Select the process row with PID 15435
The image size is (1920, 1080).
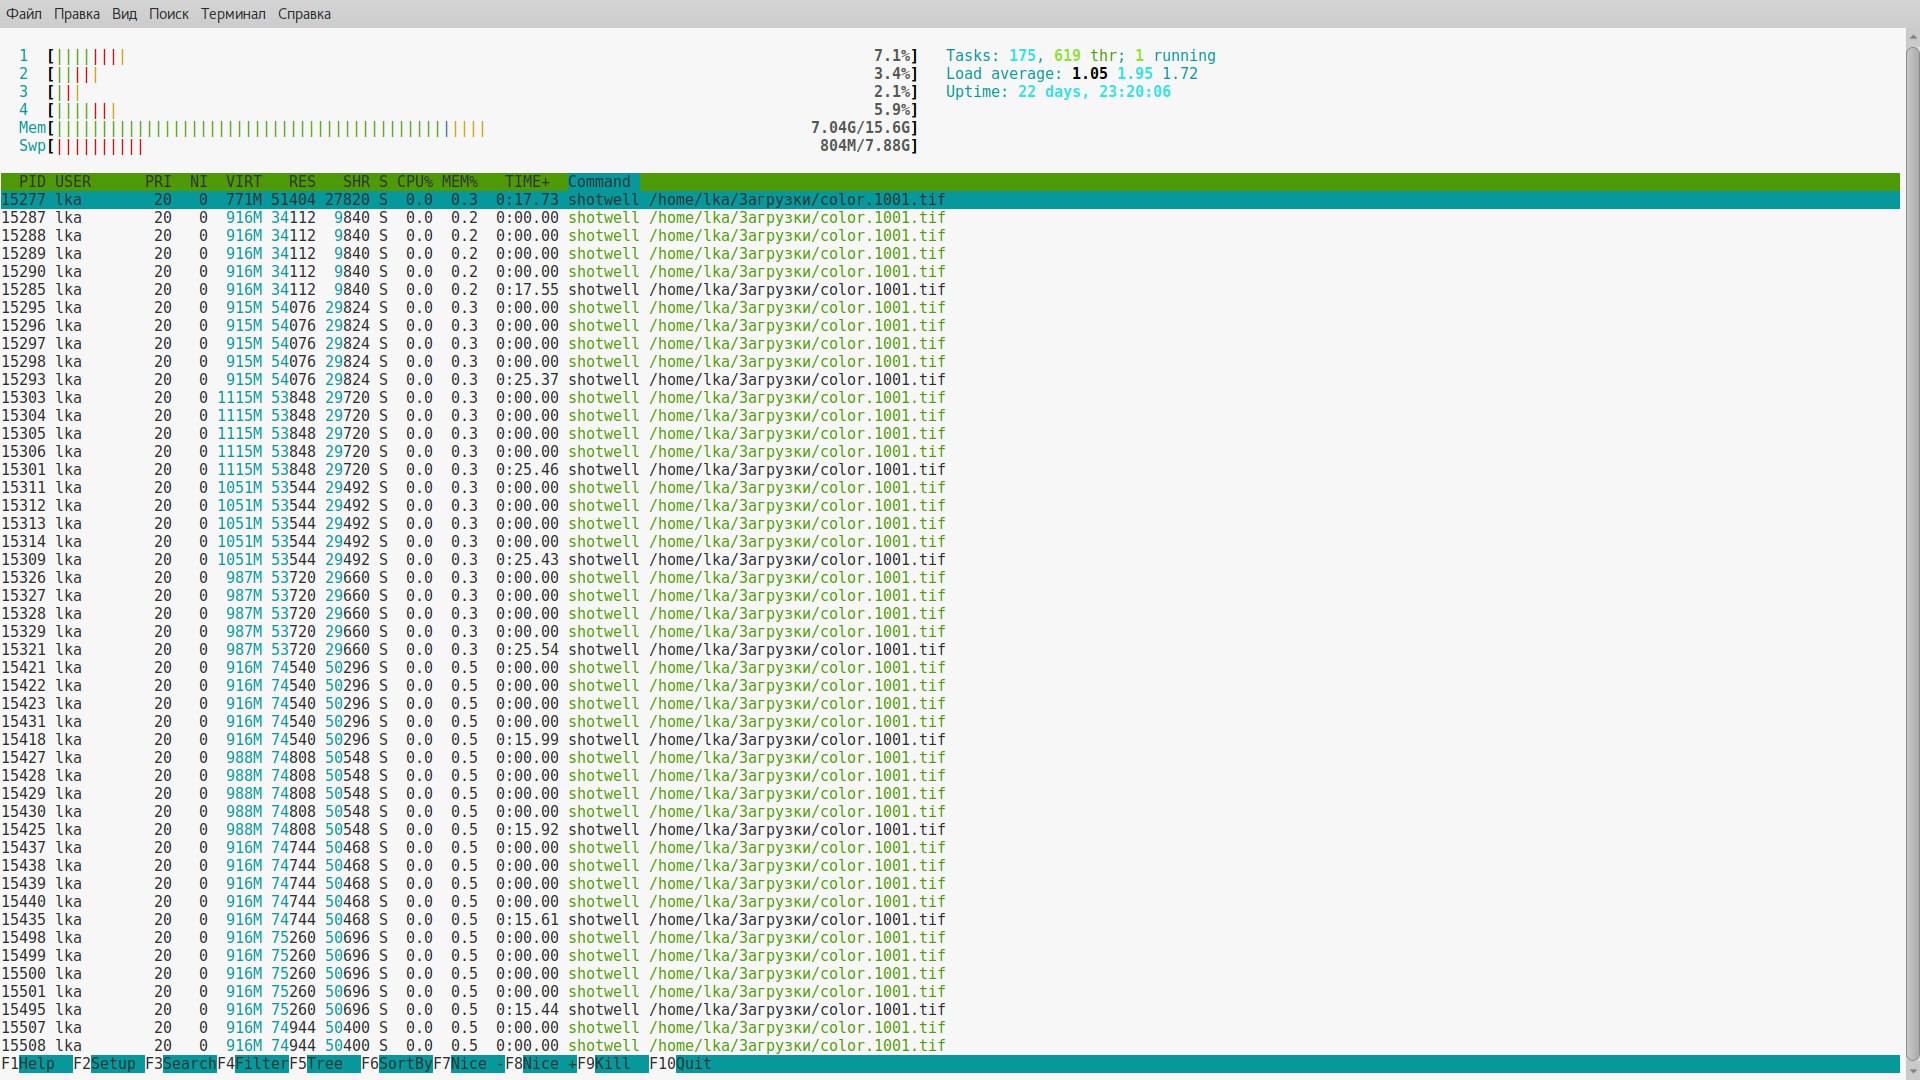pos(950,920)
